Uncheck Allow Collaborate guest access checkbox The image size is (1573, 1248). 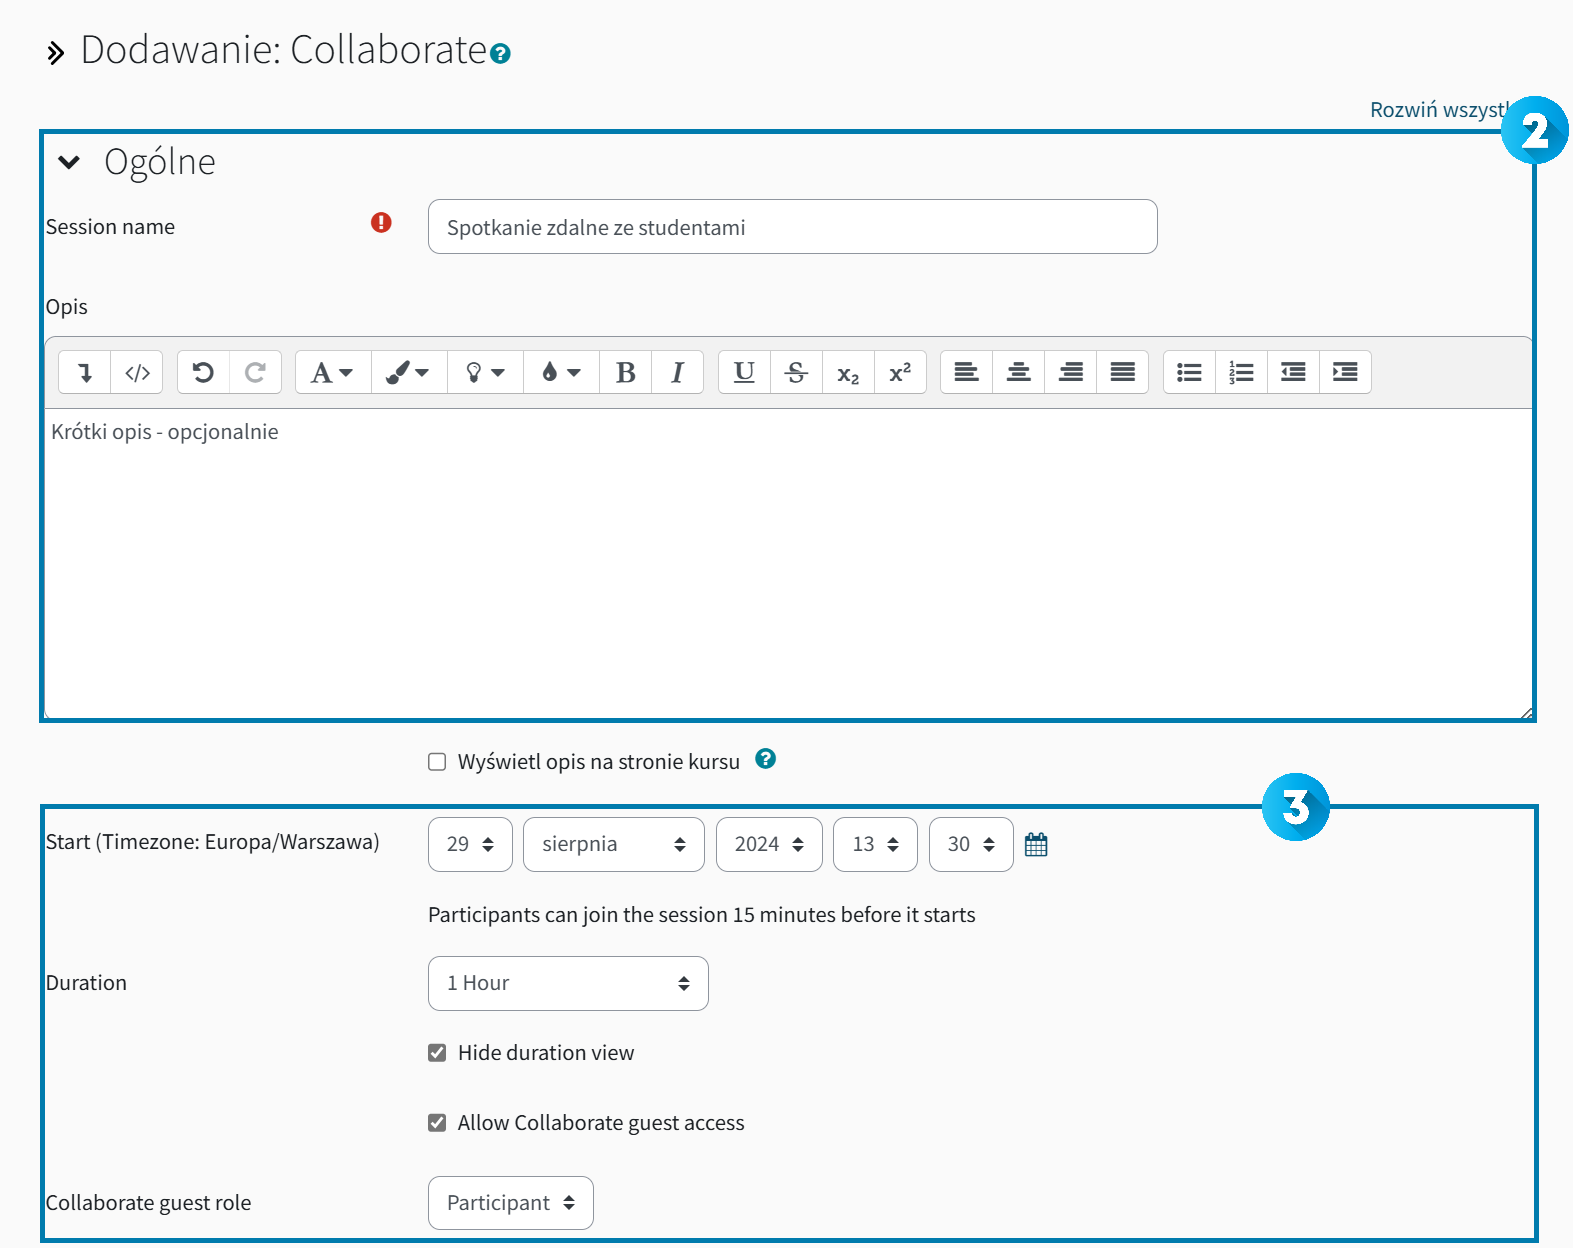(437, 1123)
